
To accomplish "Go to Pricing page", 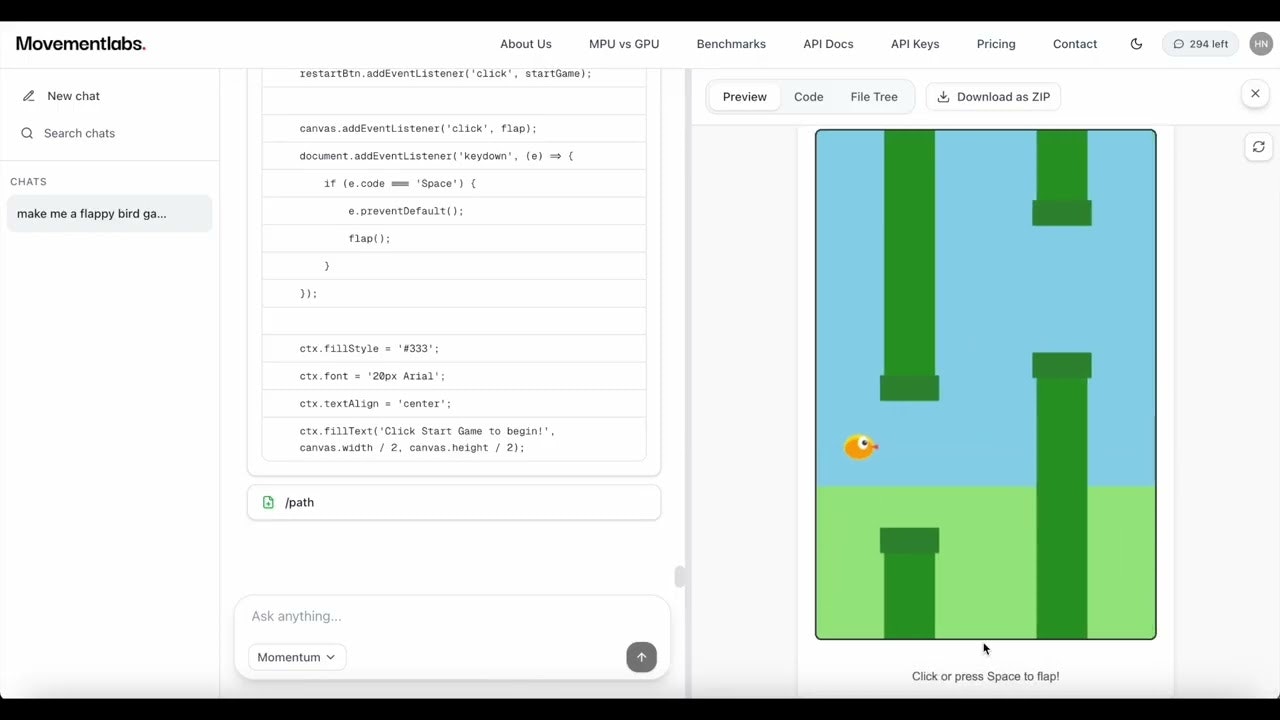I will 996,44.
